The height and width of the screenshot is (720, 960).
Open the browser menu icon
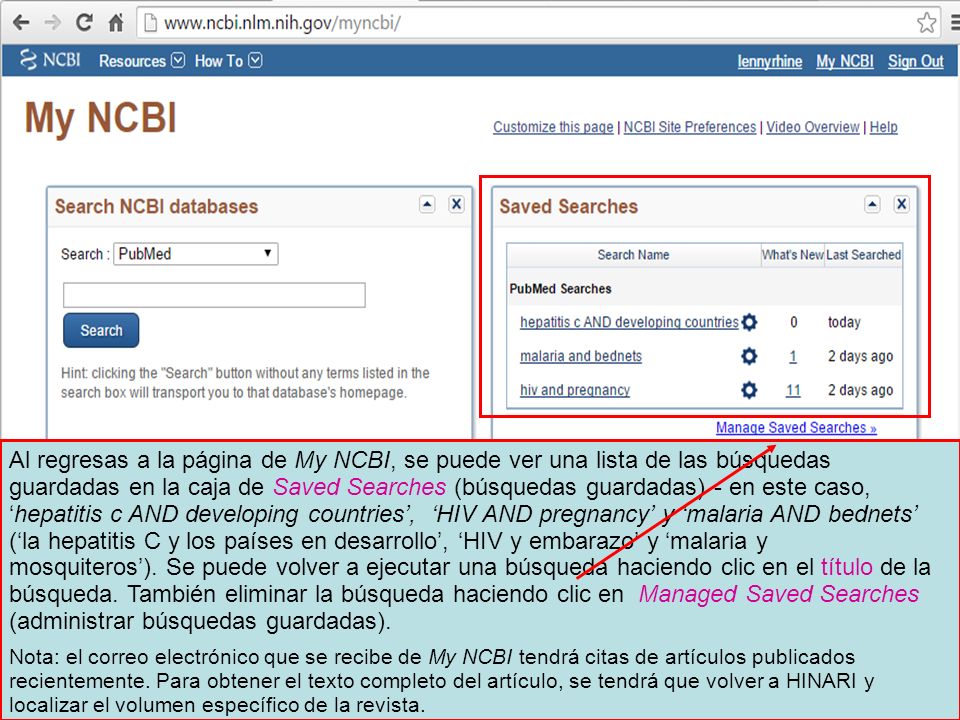coord(955,23)
